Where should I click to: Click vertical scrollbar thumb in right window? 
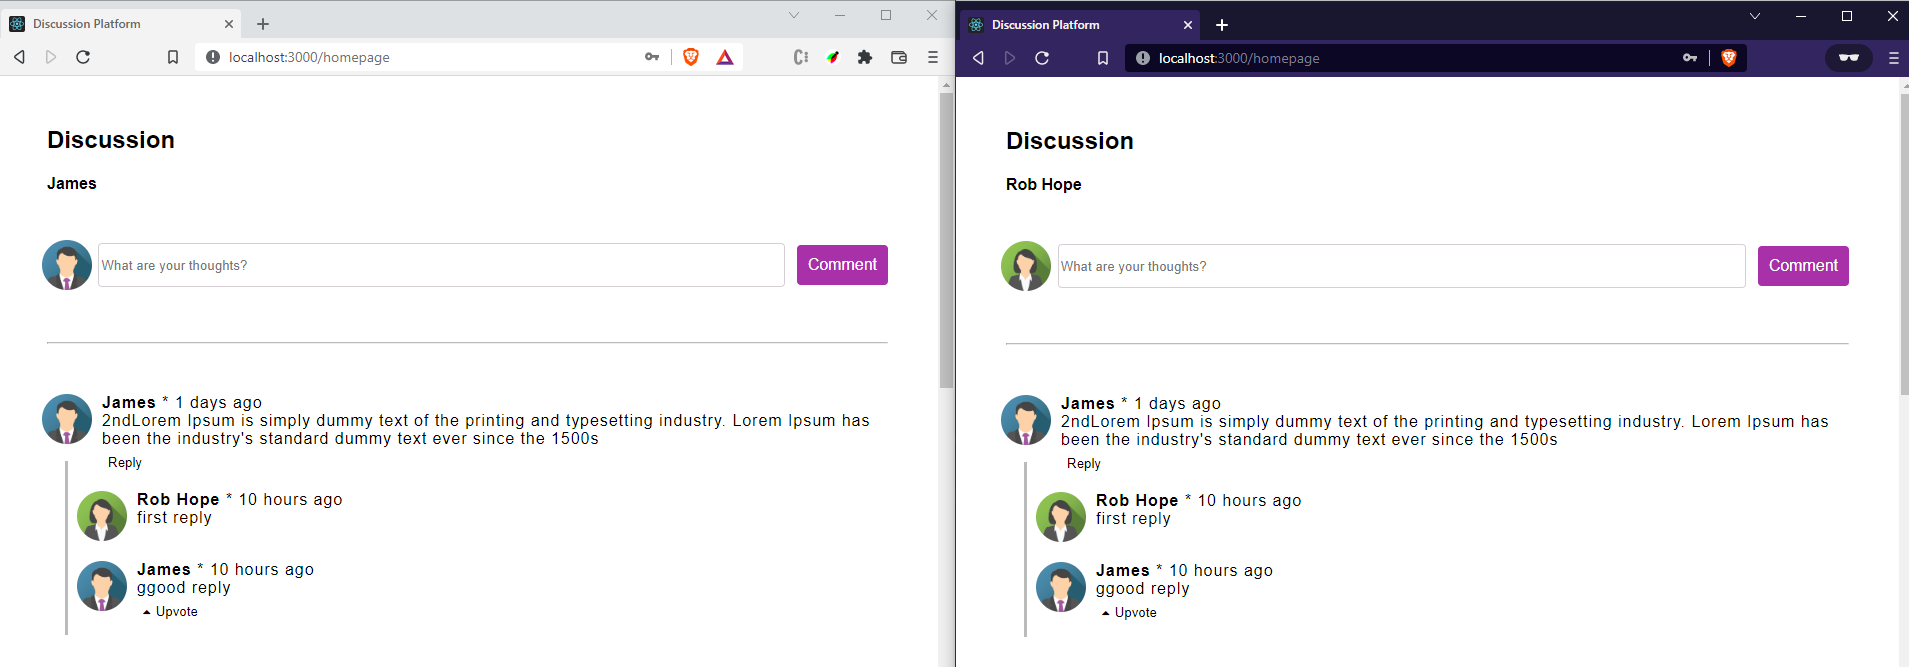[x=1904, y=245]
